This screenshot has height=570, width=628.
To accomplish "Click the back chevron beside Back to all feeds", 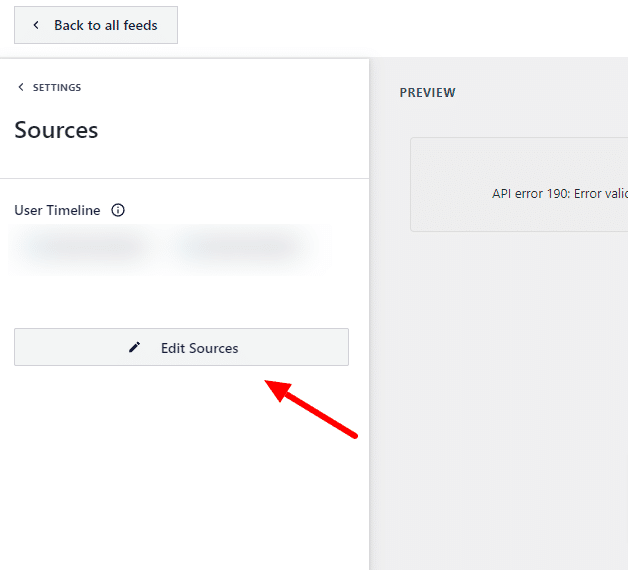I will 37,25.
